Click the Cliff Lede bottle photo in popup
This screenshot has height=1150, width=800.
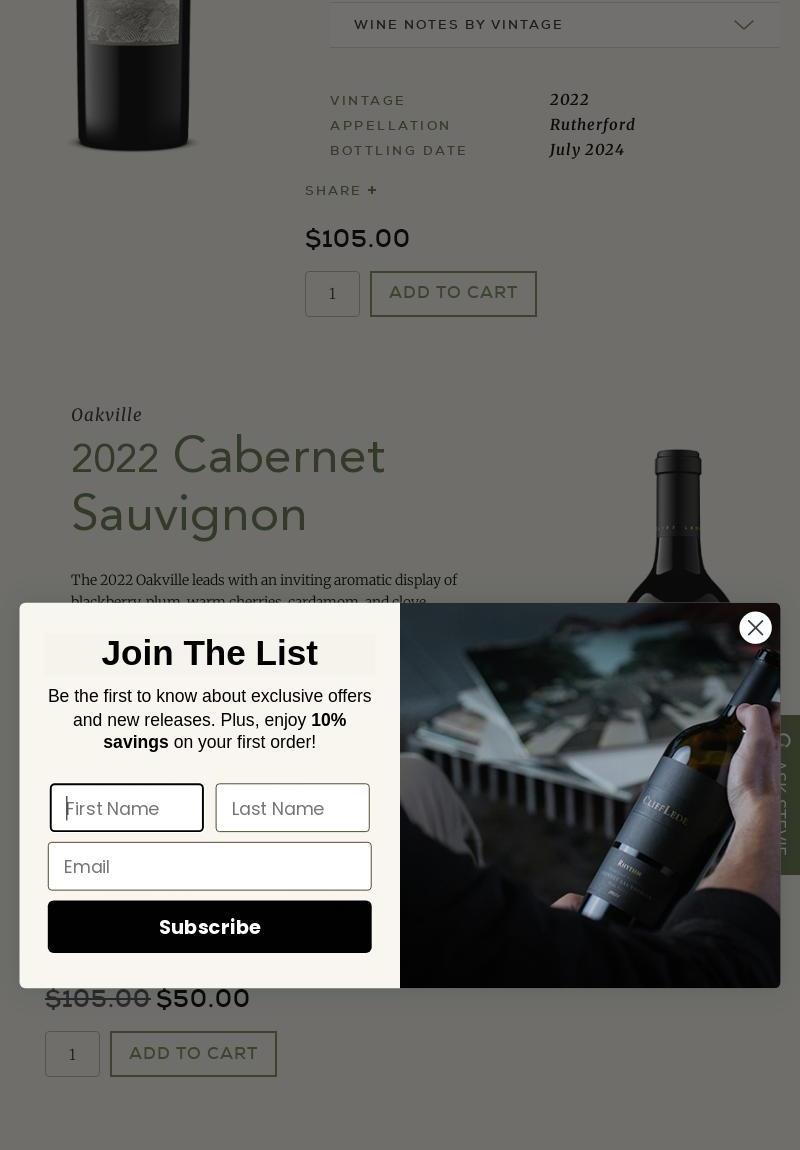(x=590, y=795)
